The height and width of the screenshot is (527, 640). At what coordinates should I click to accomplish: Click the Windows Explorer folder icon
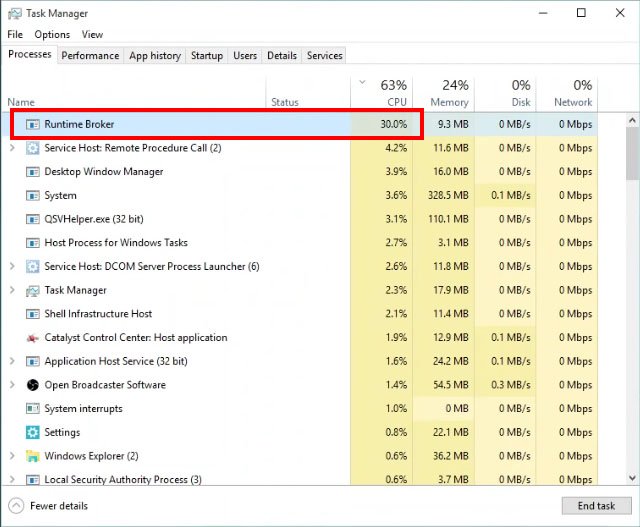coord(33,456)
